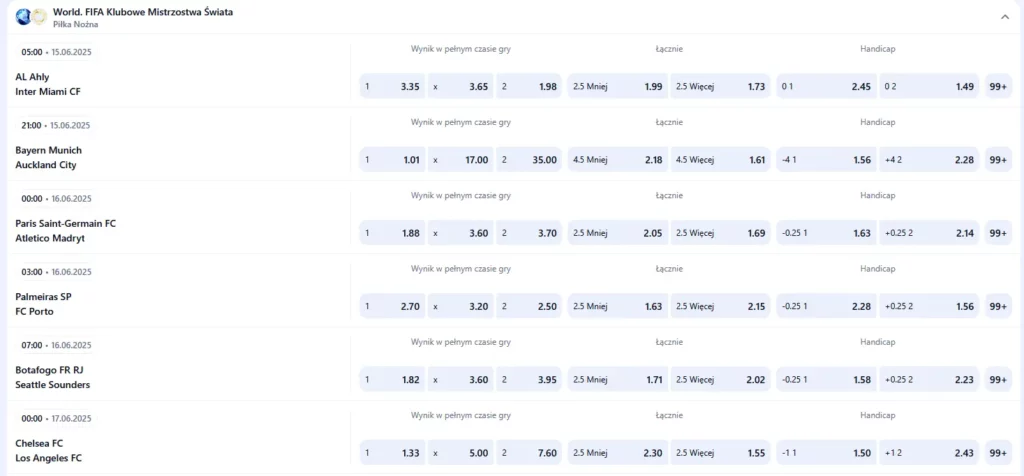The height and width of the screenshot is (476, 1024).
Task: Select FC Porto win at 2.50
Action: 529,306
